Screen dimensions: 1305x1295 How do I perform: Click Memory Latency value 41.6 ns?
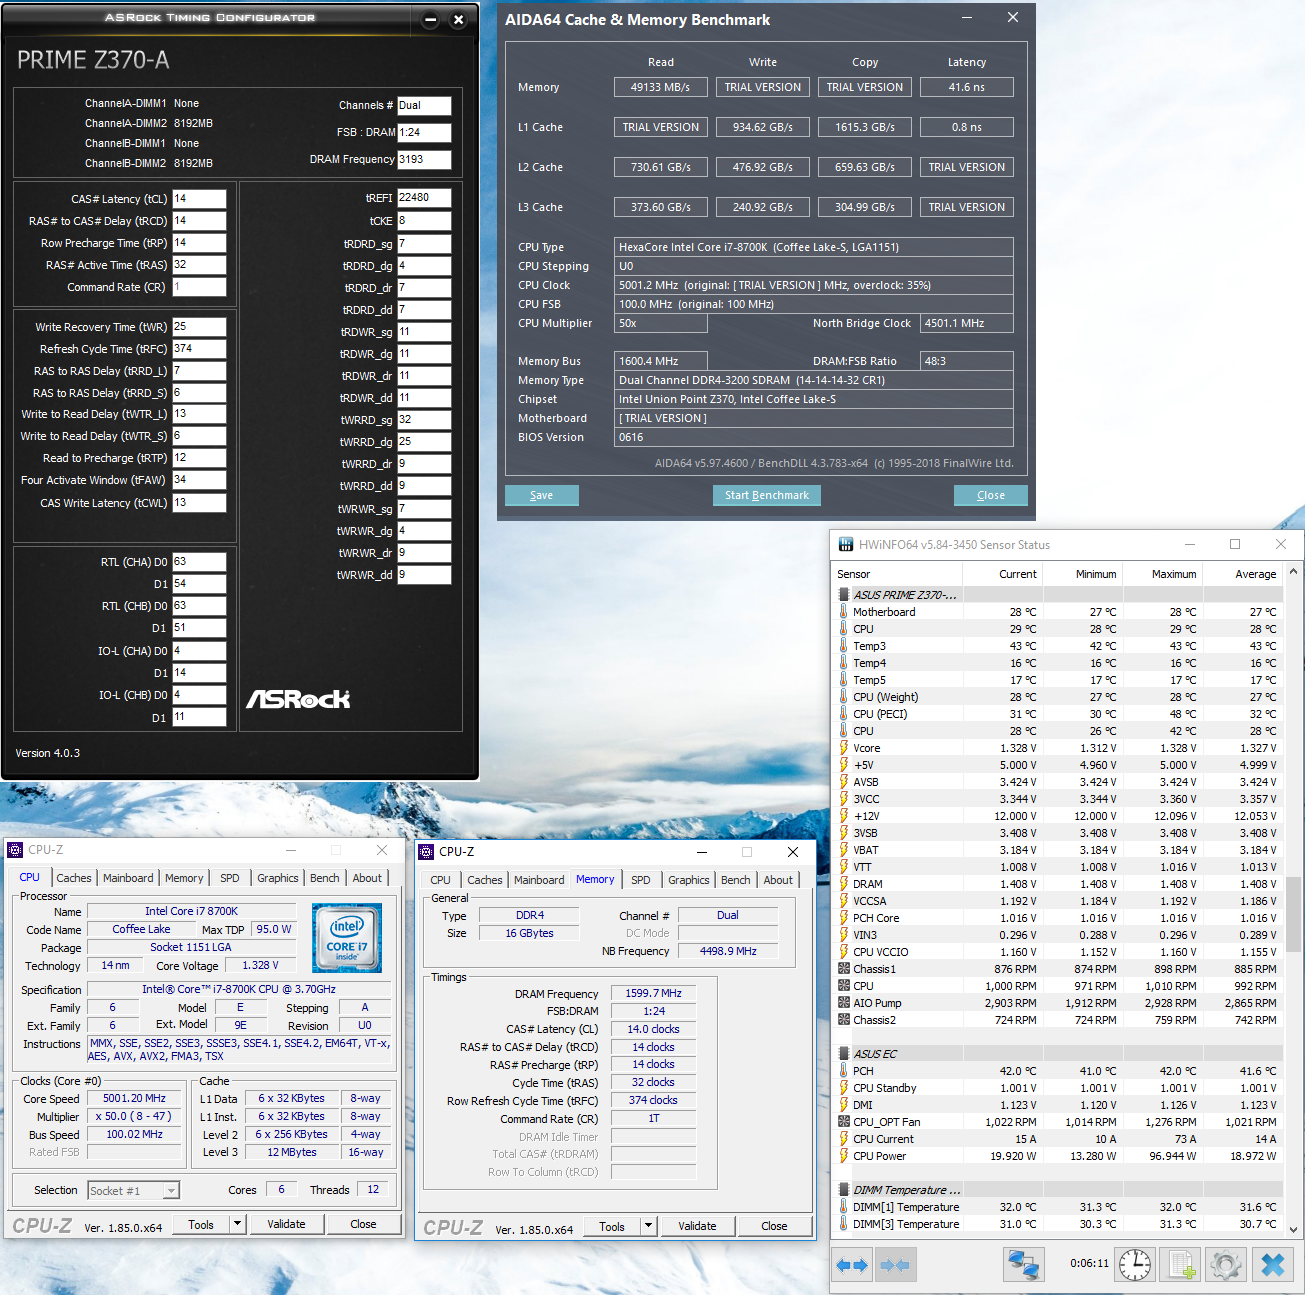tap(966, 87)
